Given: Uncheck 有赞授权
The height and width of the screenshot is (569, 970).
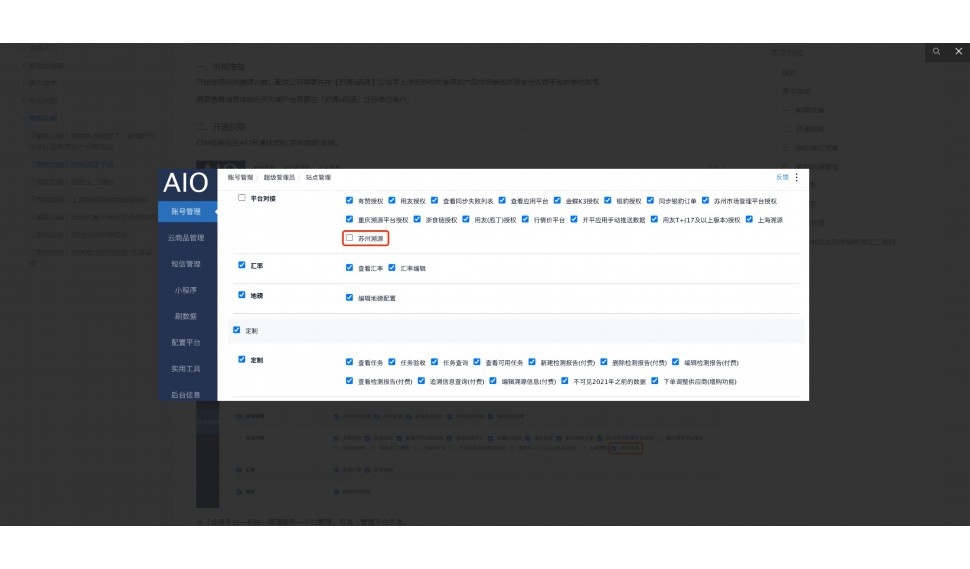Looking at the screenshot, I should click(x=350, y=200).
